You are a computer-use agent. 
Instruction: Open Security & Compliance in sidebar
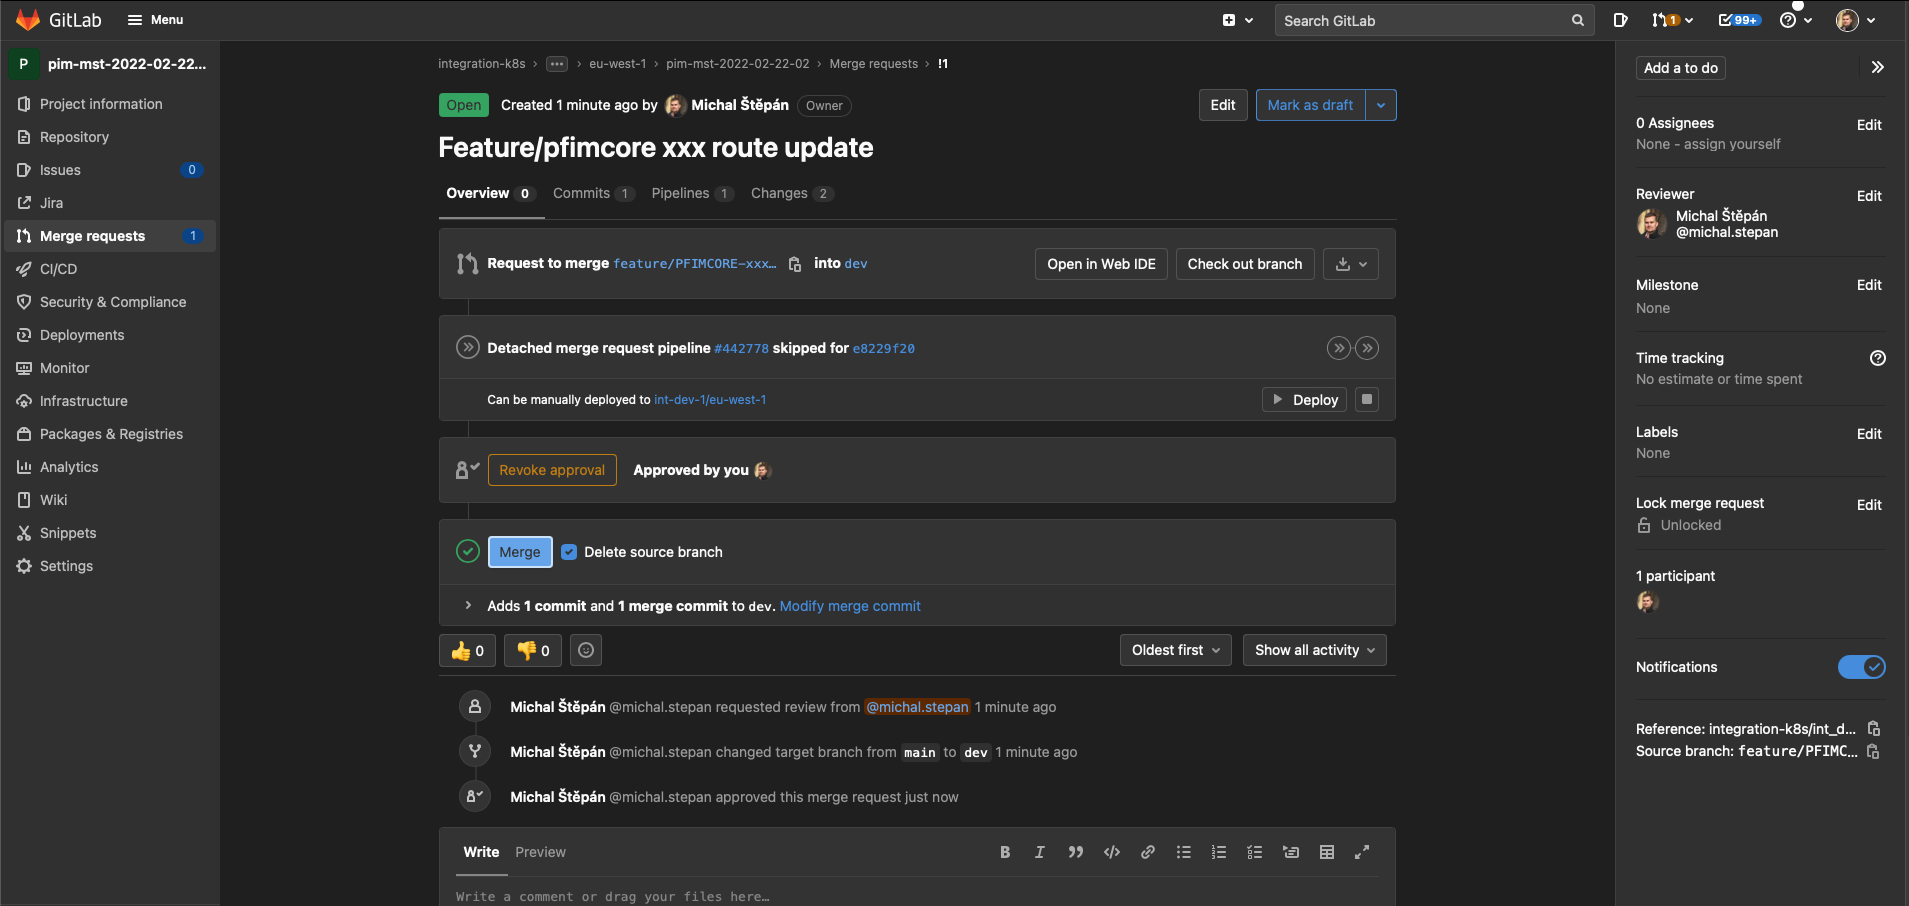[x=110, y=302]
